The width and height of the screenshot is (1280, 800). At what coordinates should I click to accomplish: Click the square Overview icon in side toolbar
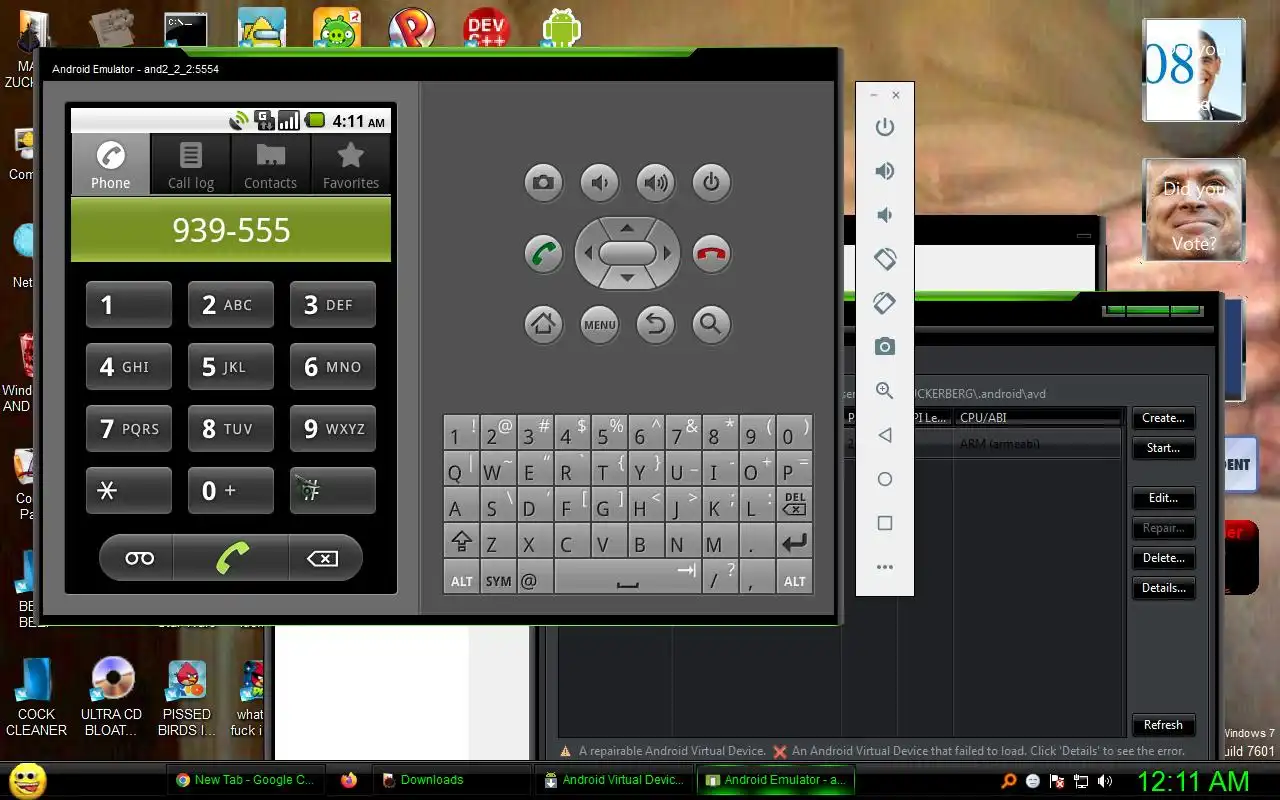point(884,523)
